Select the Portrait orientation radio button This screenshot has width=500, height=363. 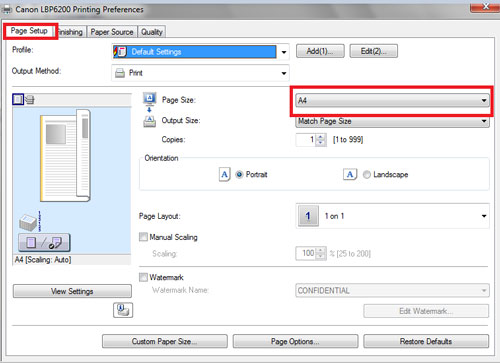click(x=239, y=174)
